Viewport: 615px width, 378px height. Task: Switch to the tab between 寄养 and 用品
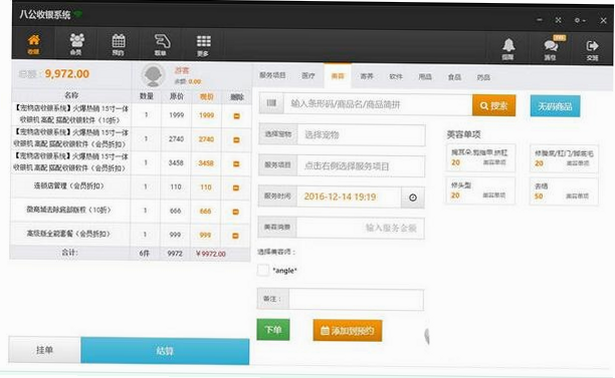click(396, 76)
